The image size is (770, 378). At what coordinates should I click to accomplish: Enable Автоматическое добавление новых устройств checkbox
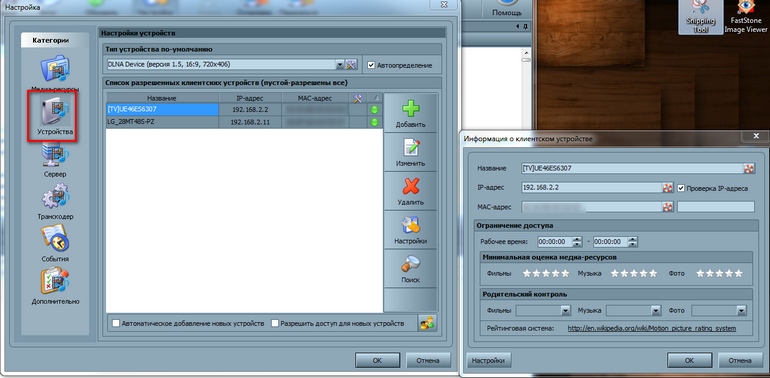click(116, 323)
